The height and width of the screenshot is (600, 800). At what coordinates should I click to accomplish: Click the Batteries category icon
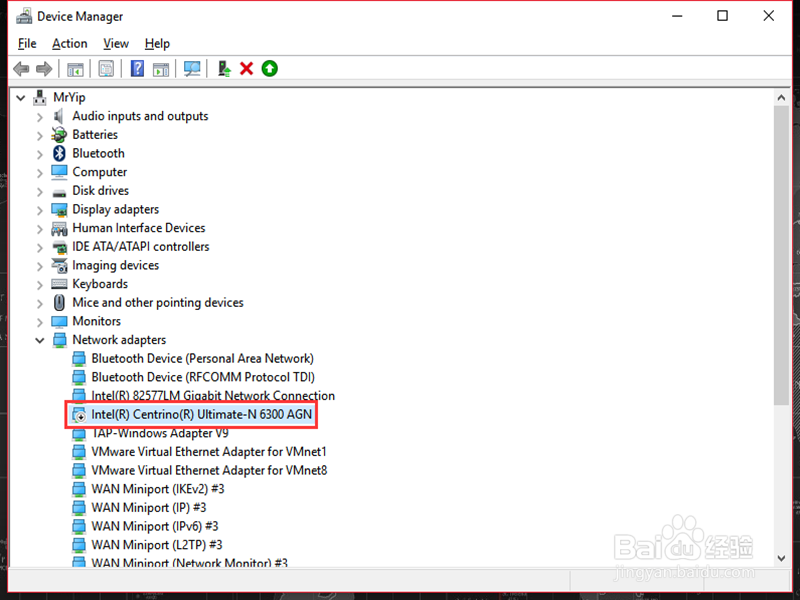coord(59,135)
